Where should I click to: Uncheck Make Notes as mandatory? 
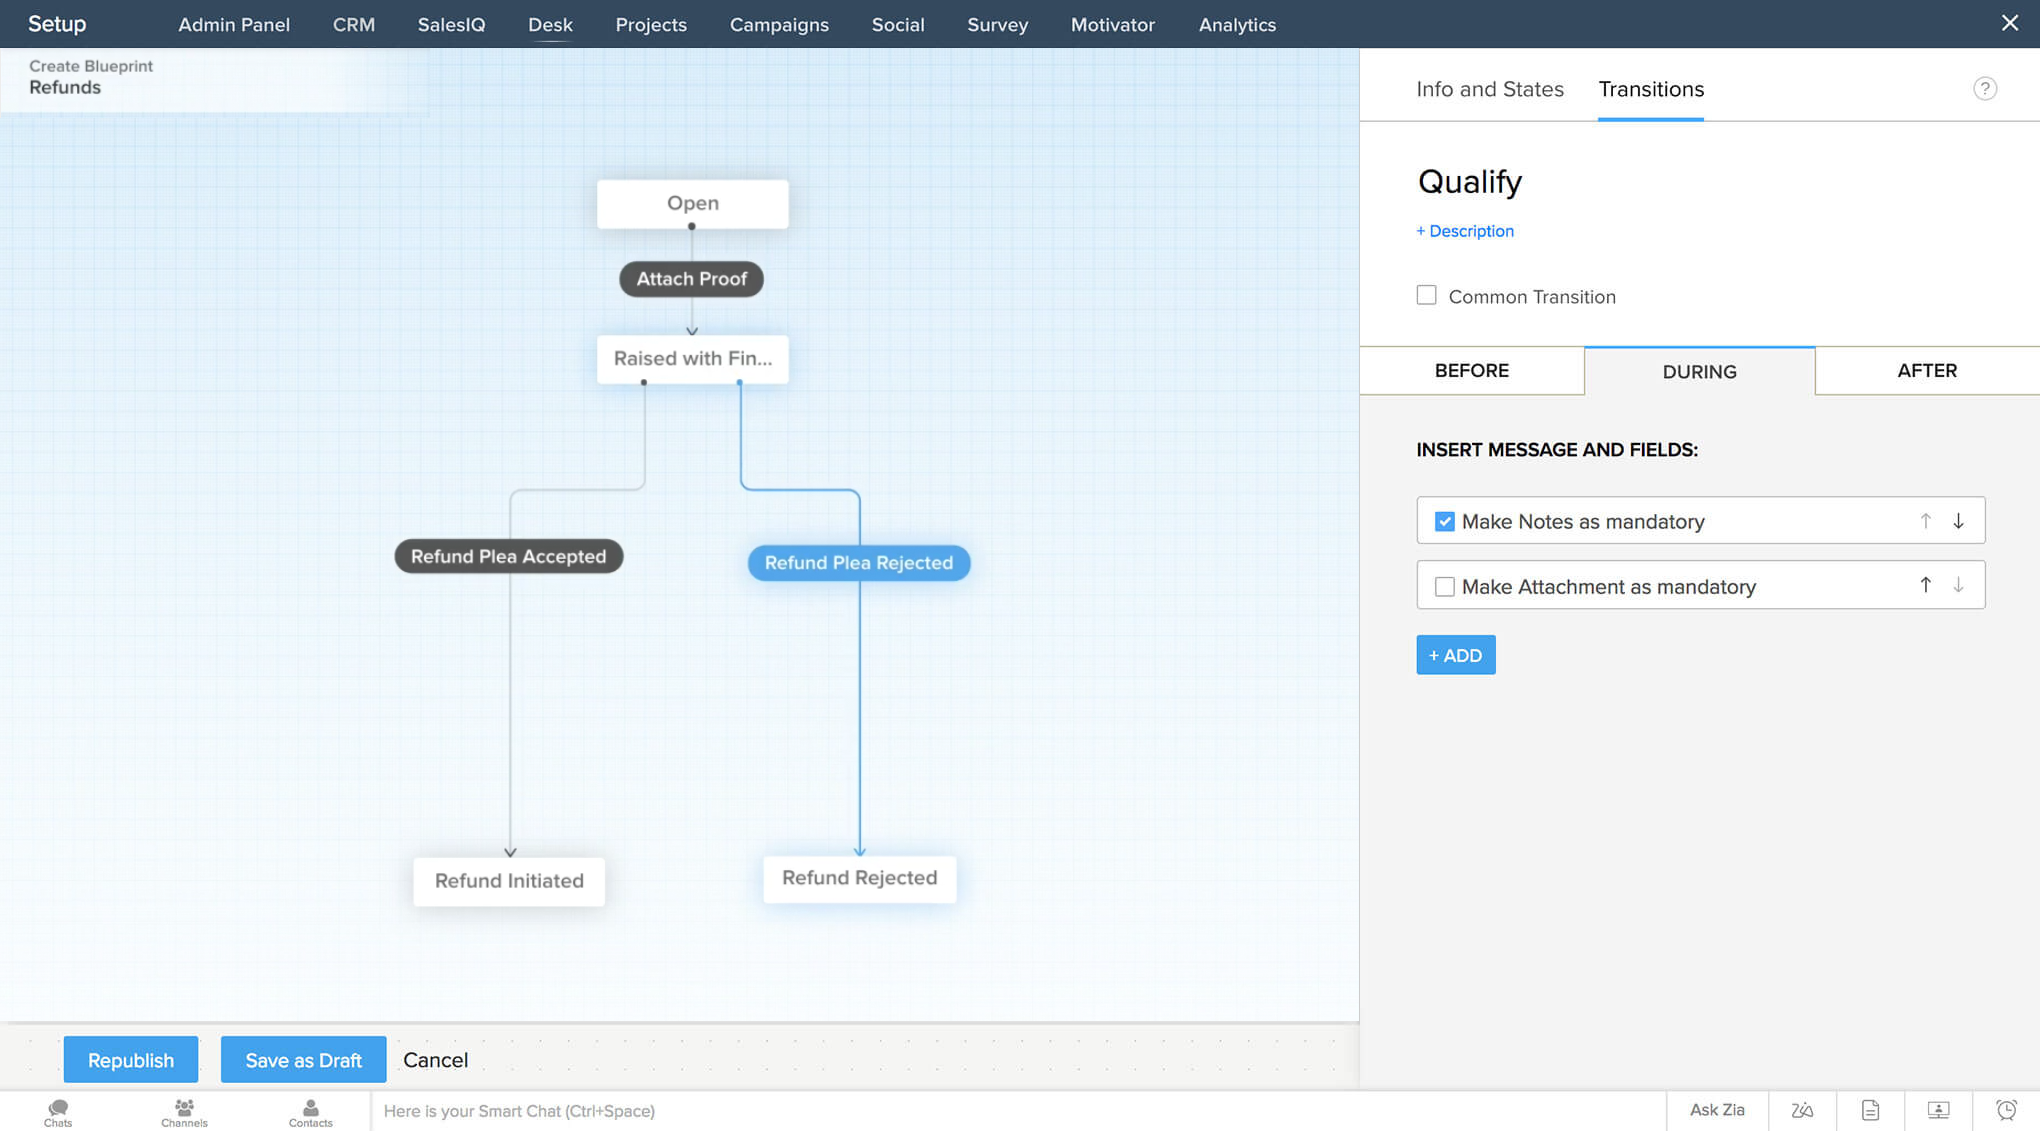point(1444,522)
